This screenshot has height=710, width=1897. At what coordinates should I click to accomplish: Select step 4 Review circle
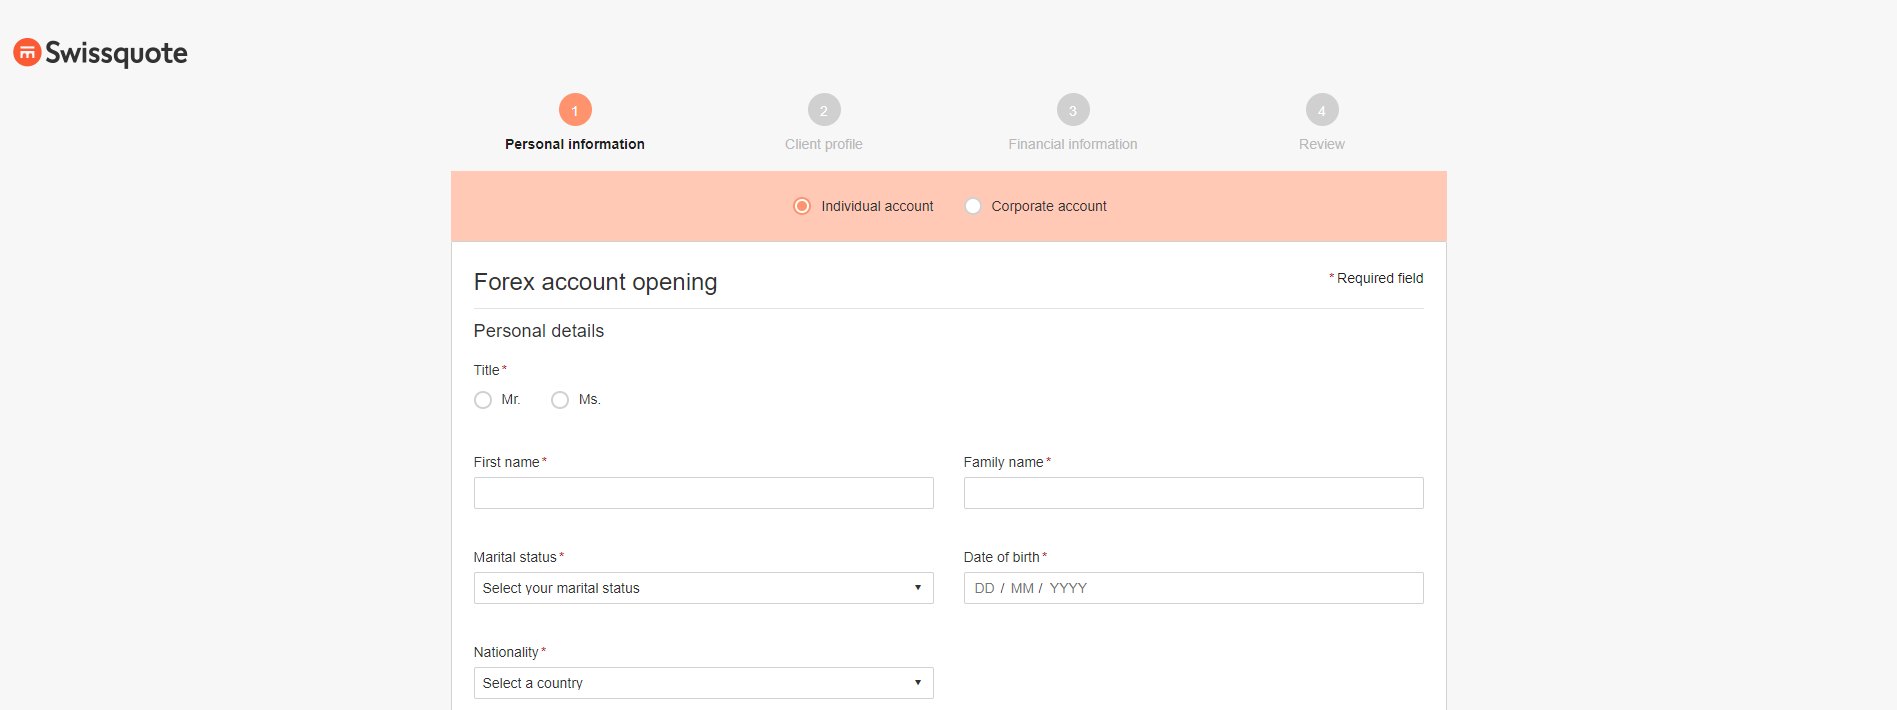click(1322, 110)
